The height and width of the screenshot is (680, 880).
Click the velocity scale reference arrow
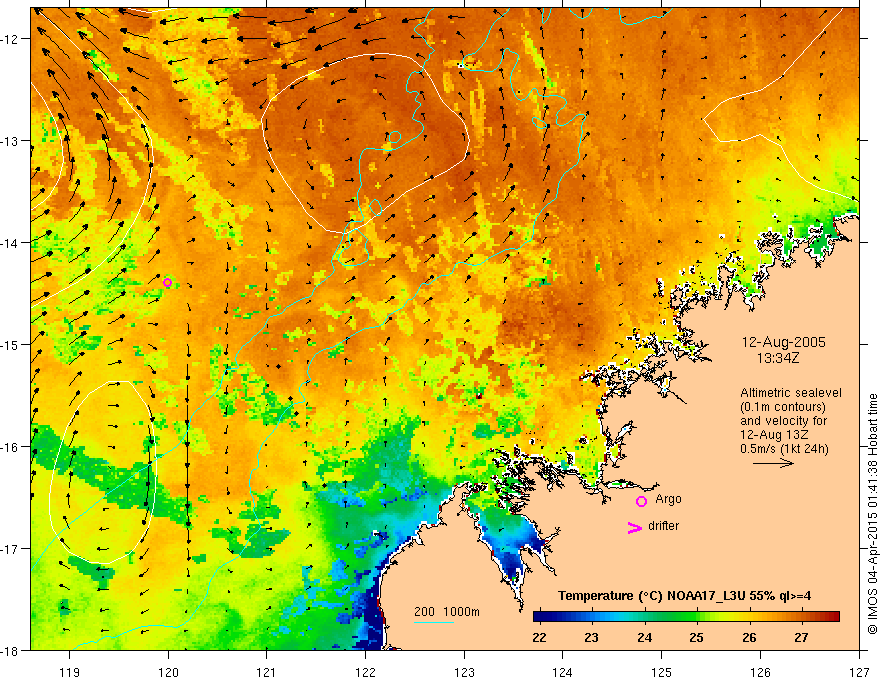pos(773,463)
